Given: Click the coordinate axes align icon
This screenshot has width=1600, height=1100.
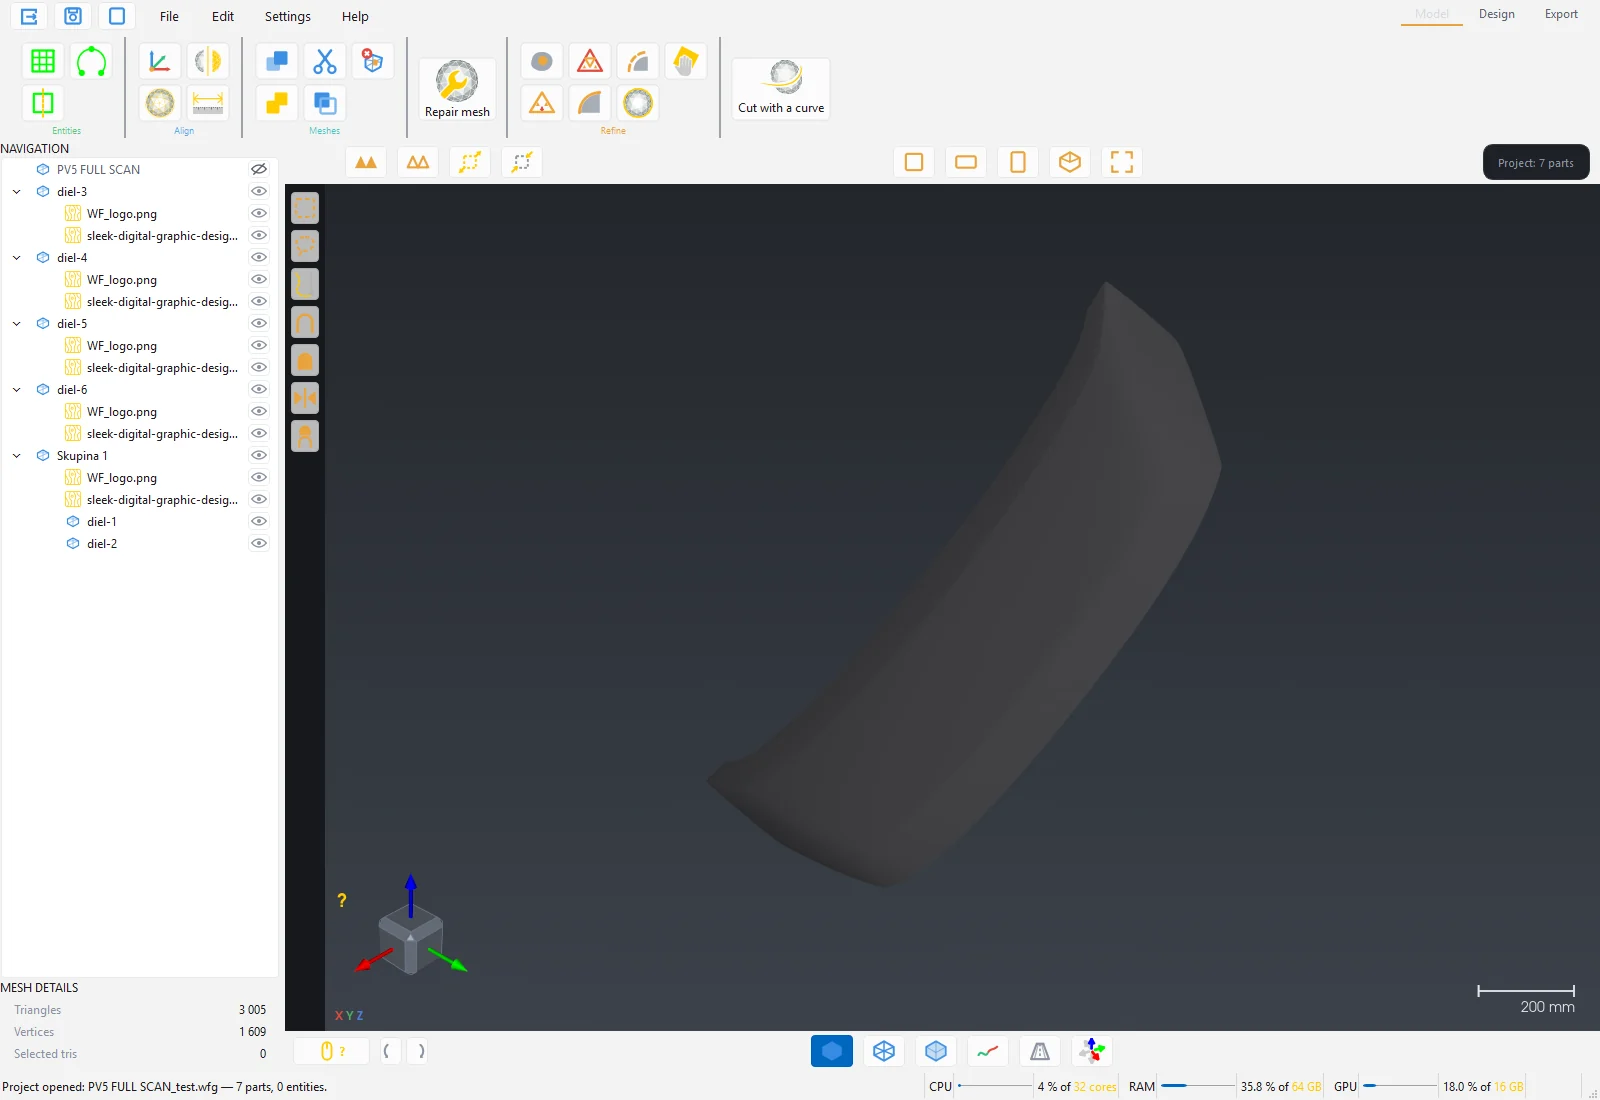Looking at the screenshot, I should tap(159, 61).
